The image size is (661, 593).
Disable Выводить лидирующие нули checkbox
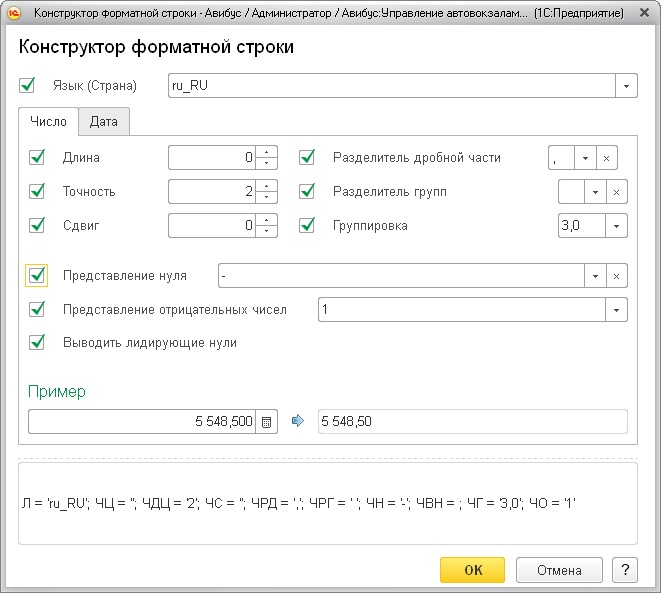(38, 343)
